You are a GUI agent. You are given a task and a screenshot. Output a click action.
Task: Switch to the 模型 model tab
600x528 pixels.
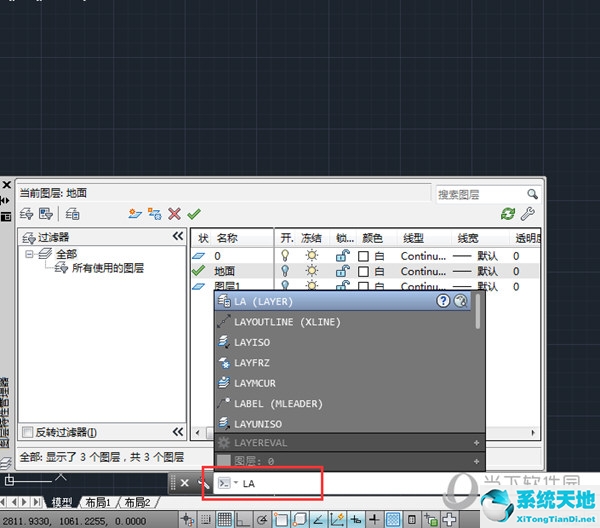[x=62, y=502]
